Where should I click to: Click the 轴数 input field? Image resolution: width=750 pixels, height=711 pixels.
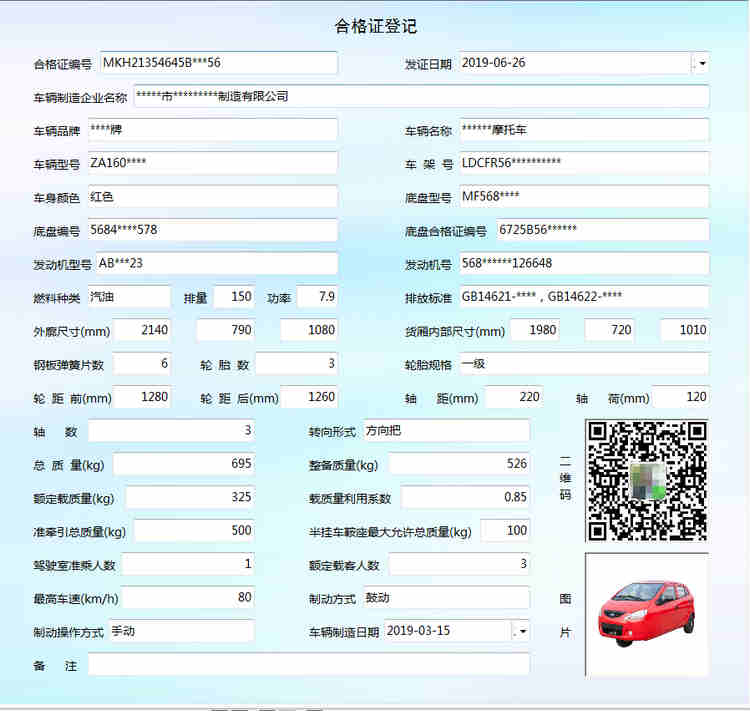coord(171,431)
